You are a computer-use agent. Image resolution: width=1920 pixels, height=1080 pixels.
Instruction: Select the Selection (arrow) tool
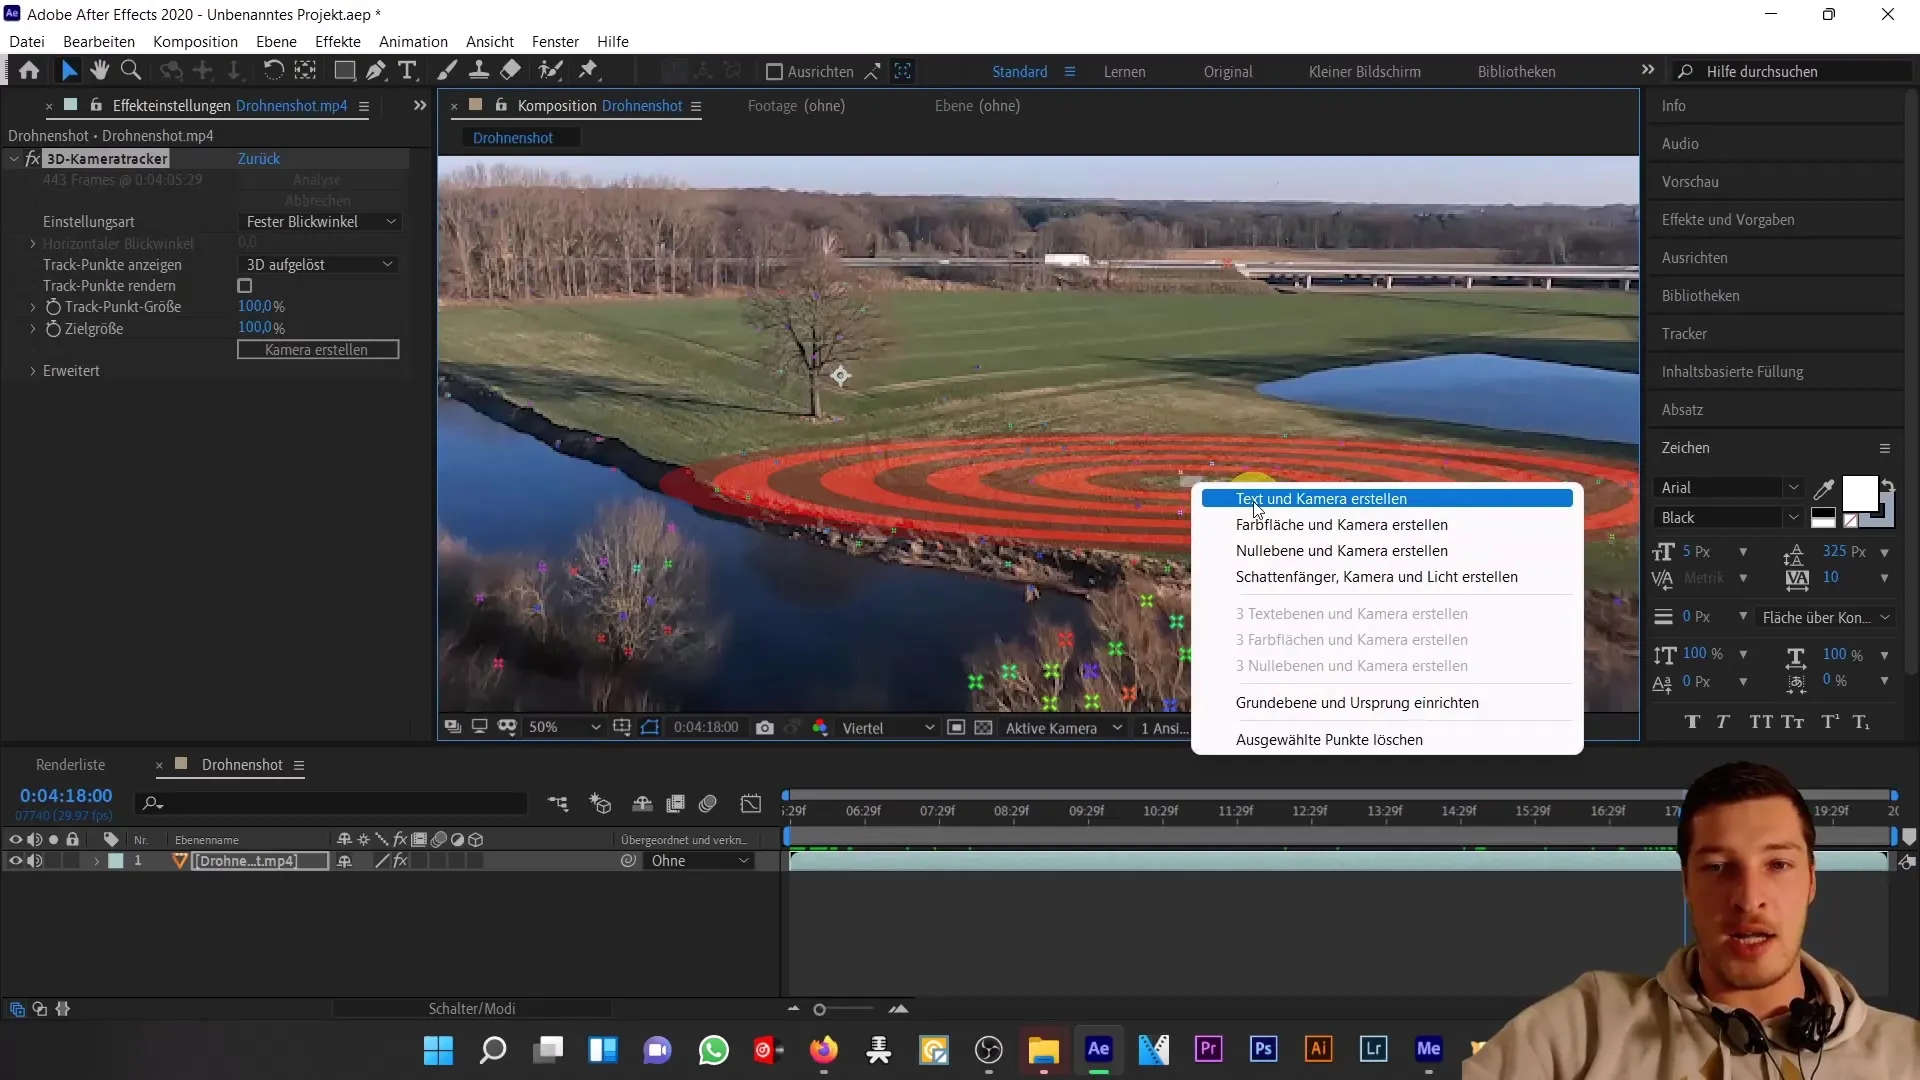69,71
